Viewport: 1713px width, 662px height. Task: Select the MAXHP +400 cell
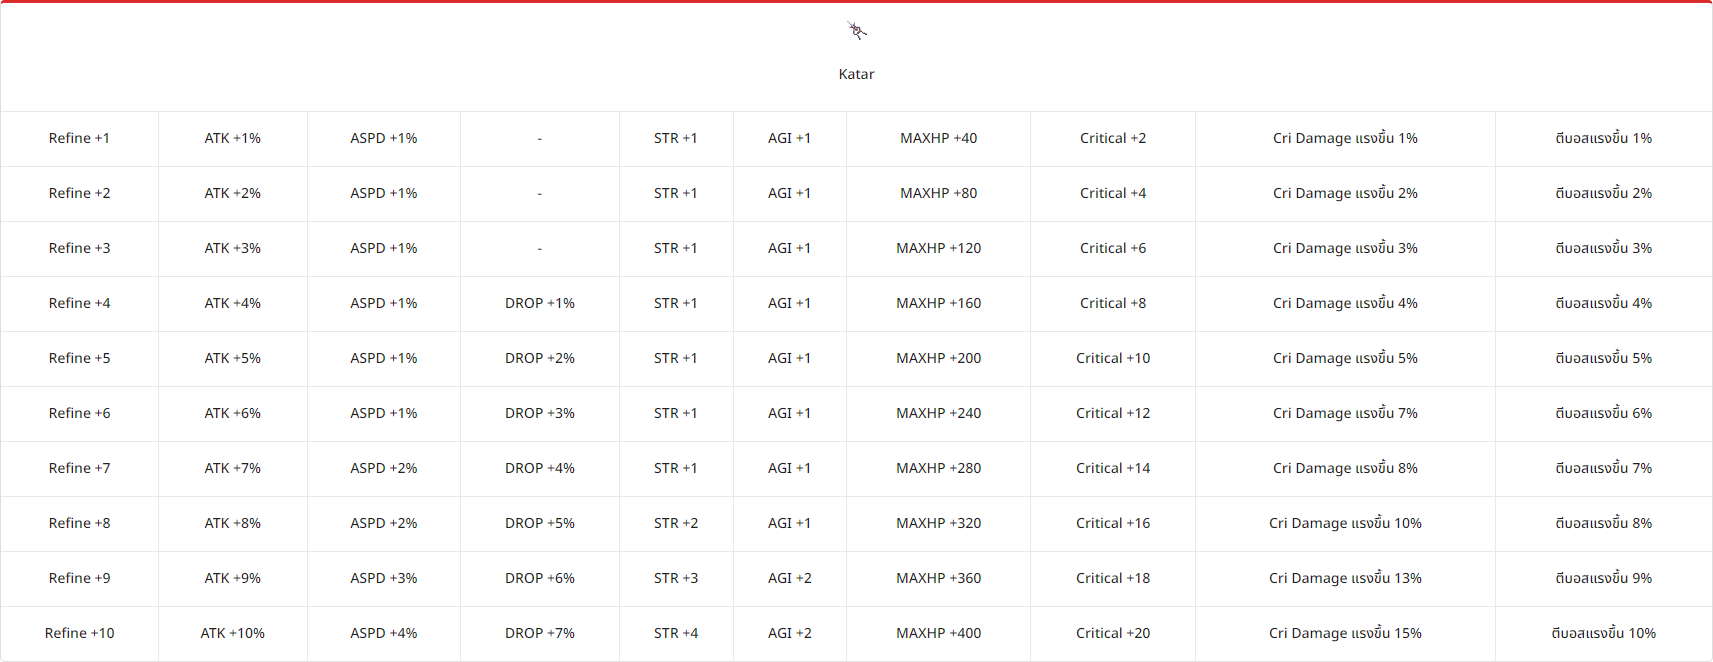click(938, 633)
